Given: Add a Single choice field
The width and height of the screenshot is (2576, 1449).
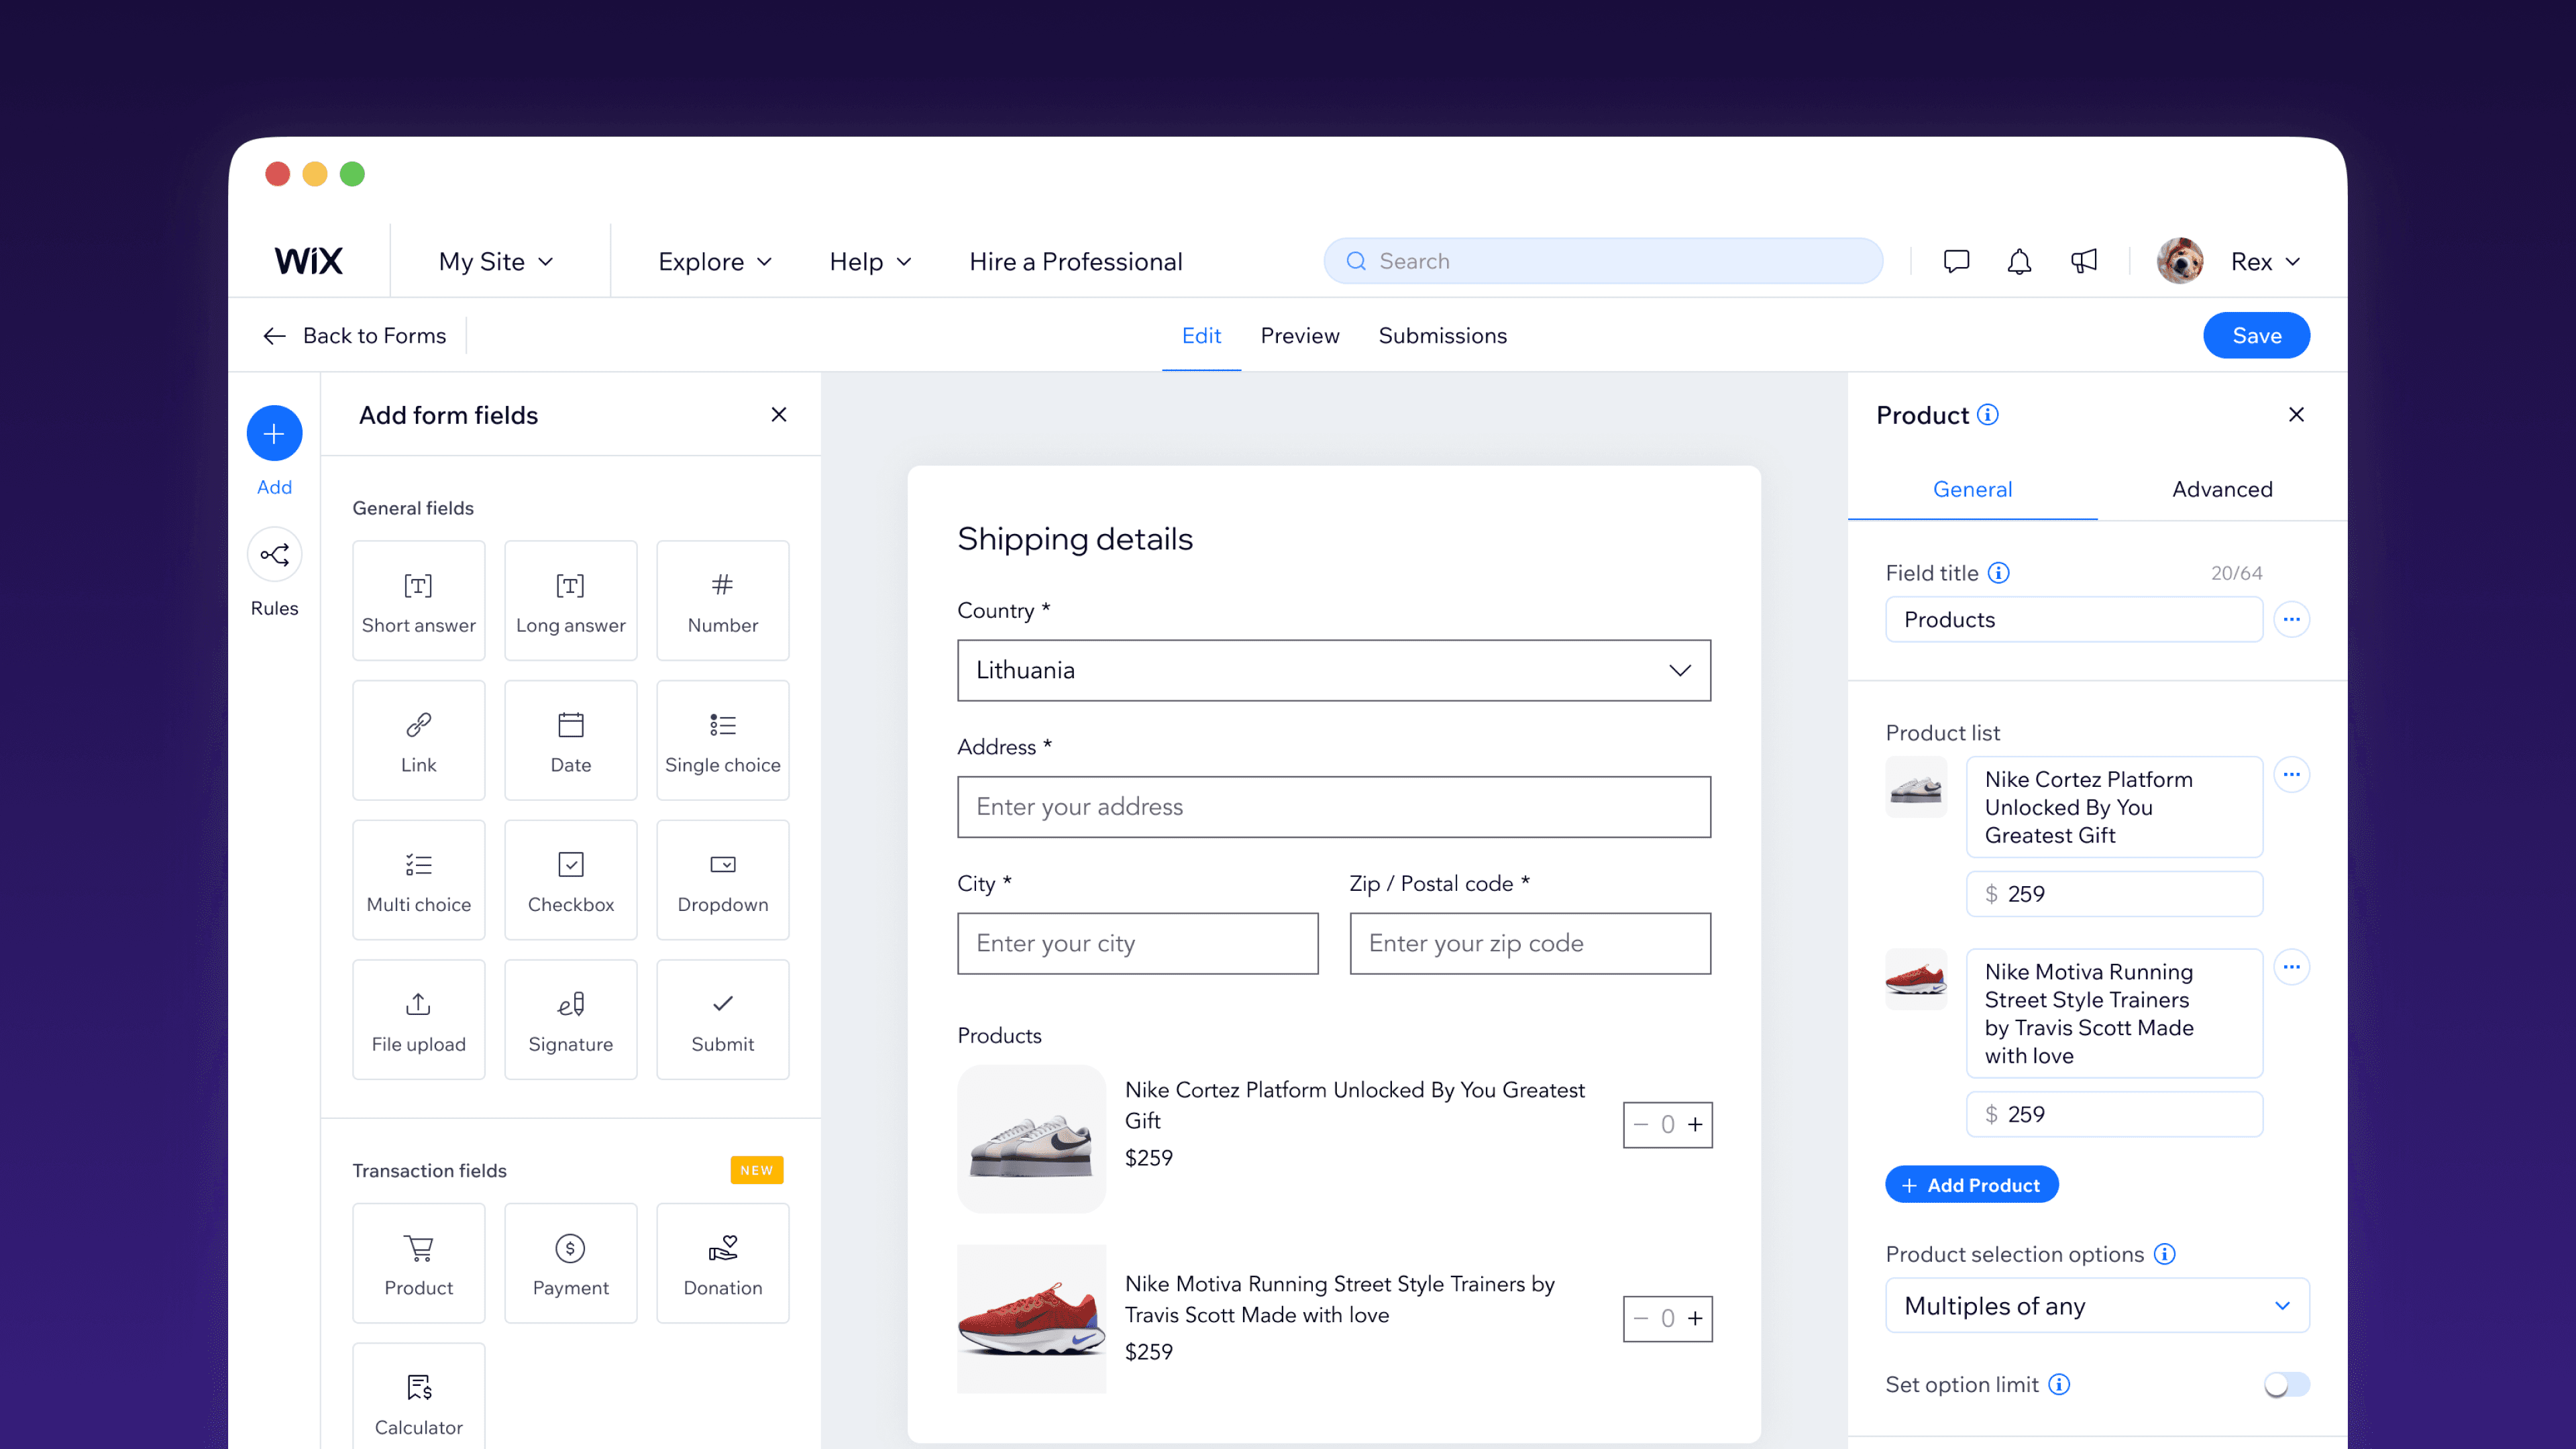Looking at the screenshot, I should (722, 740).
